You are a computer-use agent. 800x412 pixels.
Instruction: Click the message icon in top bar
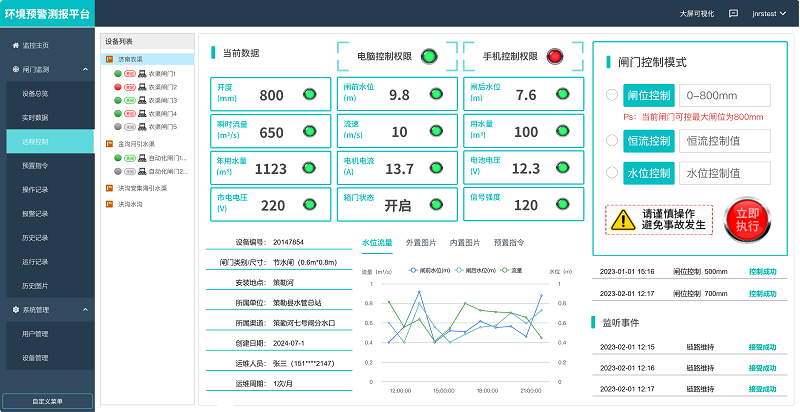click(x=733, y=13)
